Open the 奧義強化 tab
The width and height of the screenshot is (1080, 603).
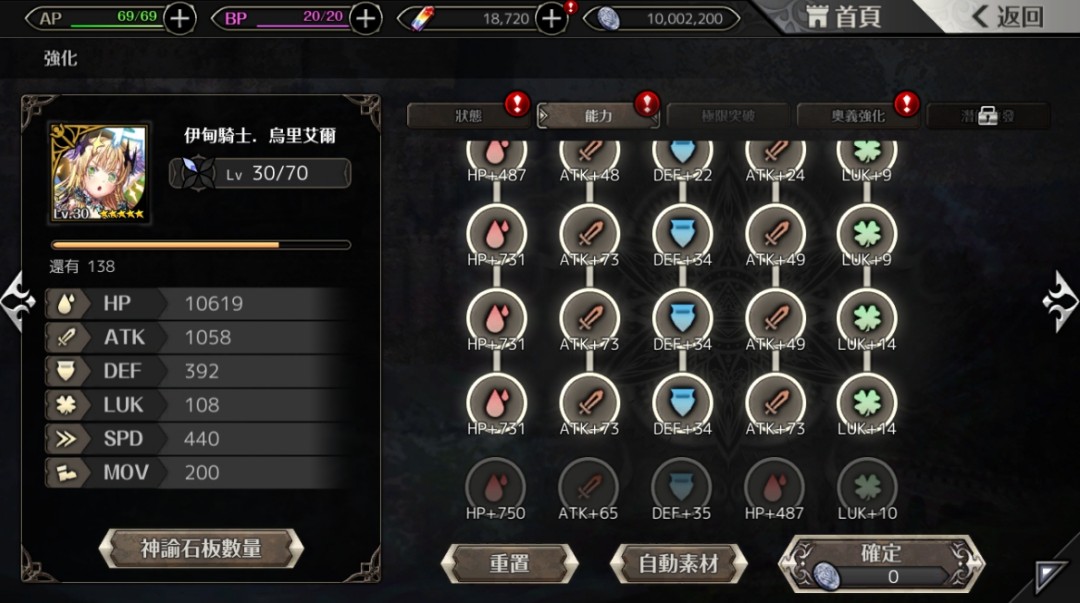tap(858, 116)
